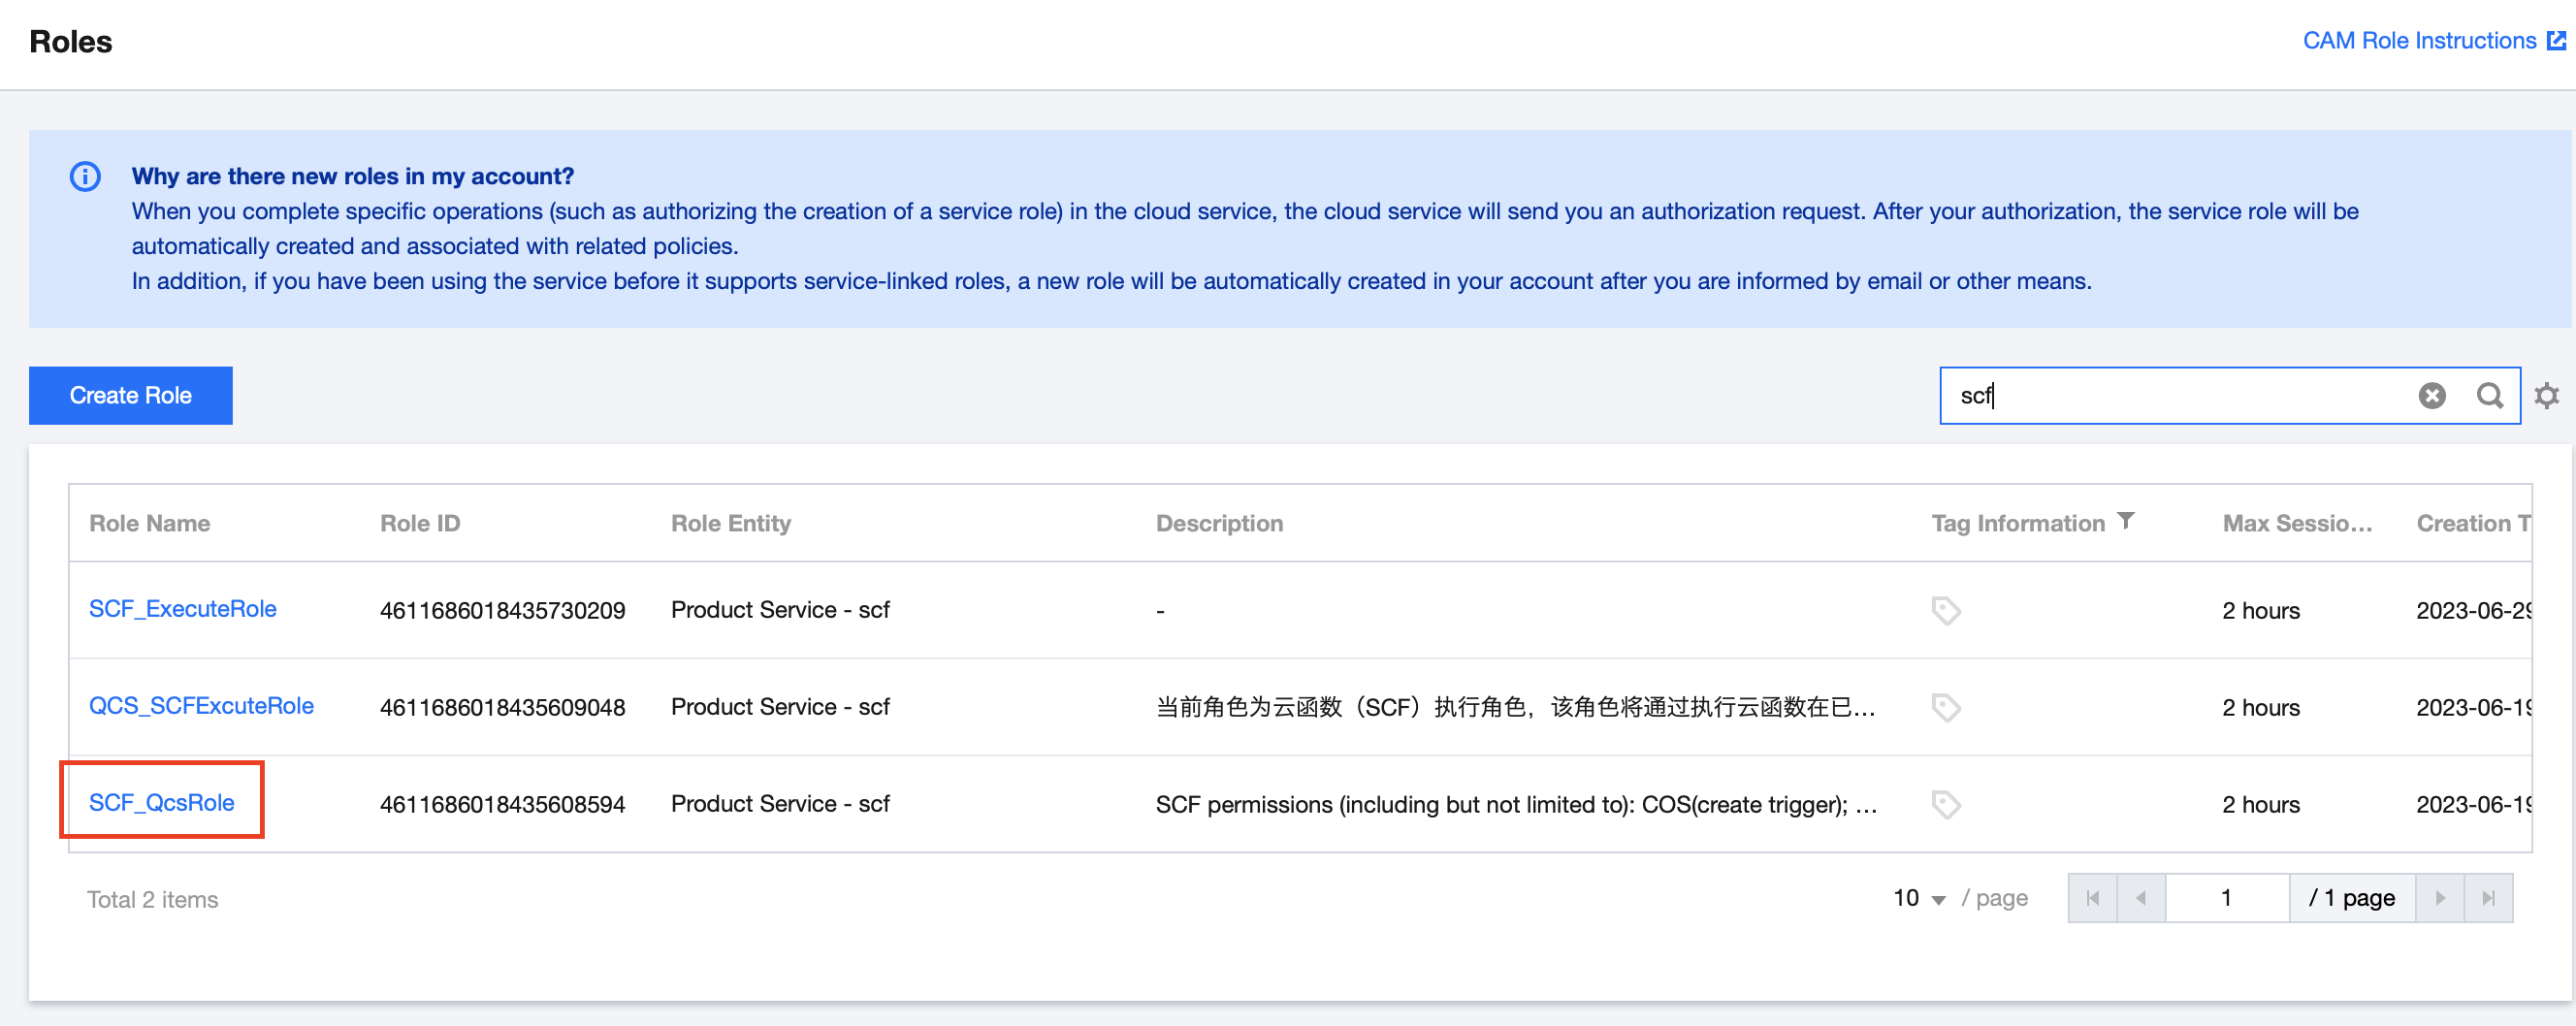The height and width of the screenshot is (1026, 2576).
Task: Click the clear search text icon
Action: (x=2432, y=396)
